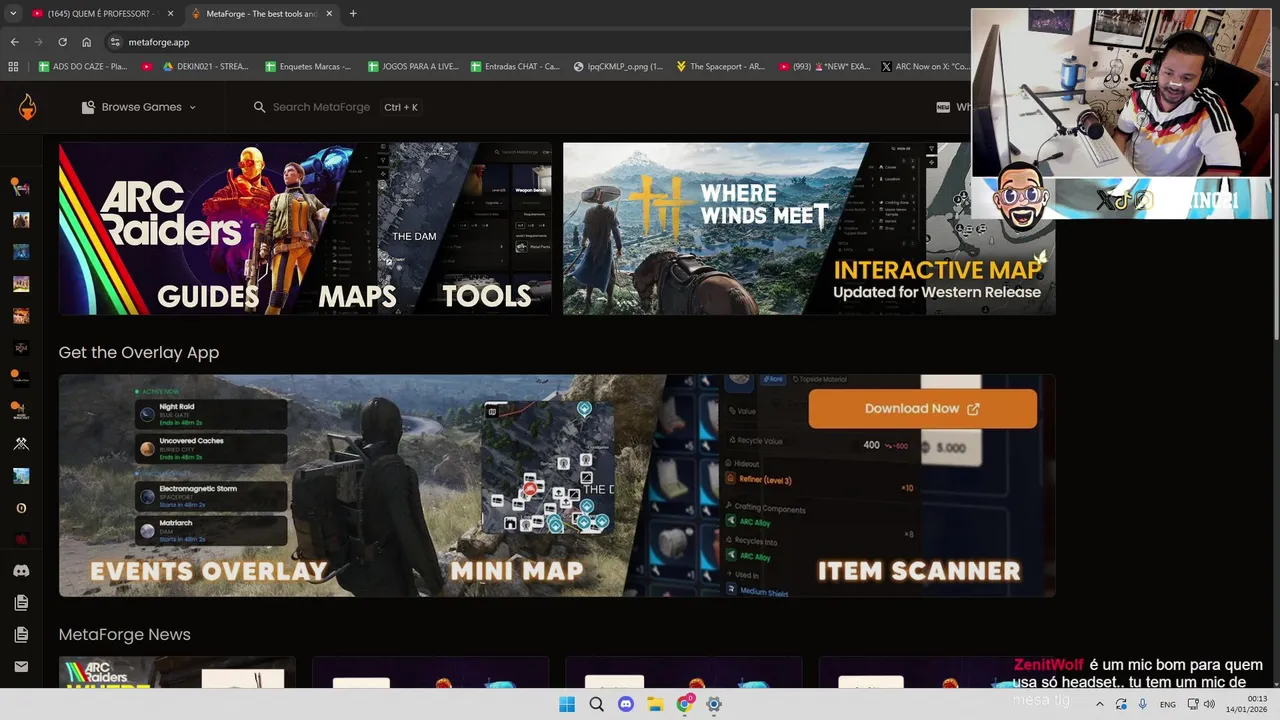Screen dimensions: 1280x720
Task: Switch to the QUEM É PROFESSOR YouTube tab
Action: pyautogui.click(x=99, y=14)
